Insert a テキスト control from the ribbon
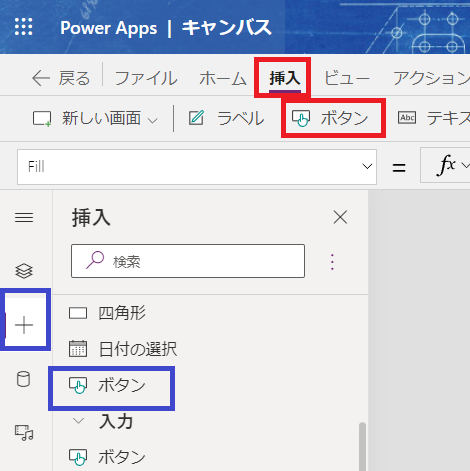Viewport: 470px width, 471px height. [x=433, y=118]
